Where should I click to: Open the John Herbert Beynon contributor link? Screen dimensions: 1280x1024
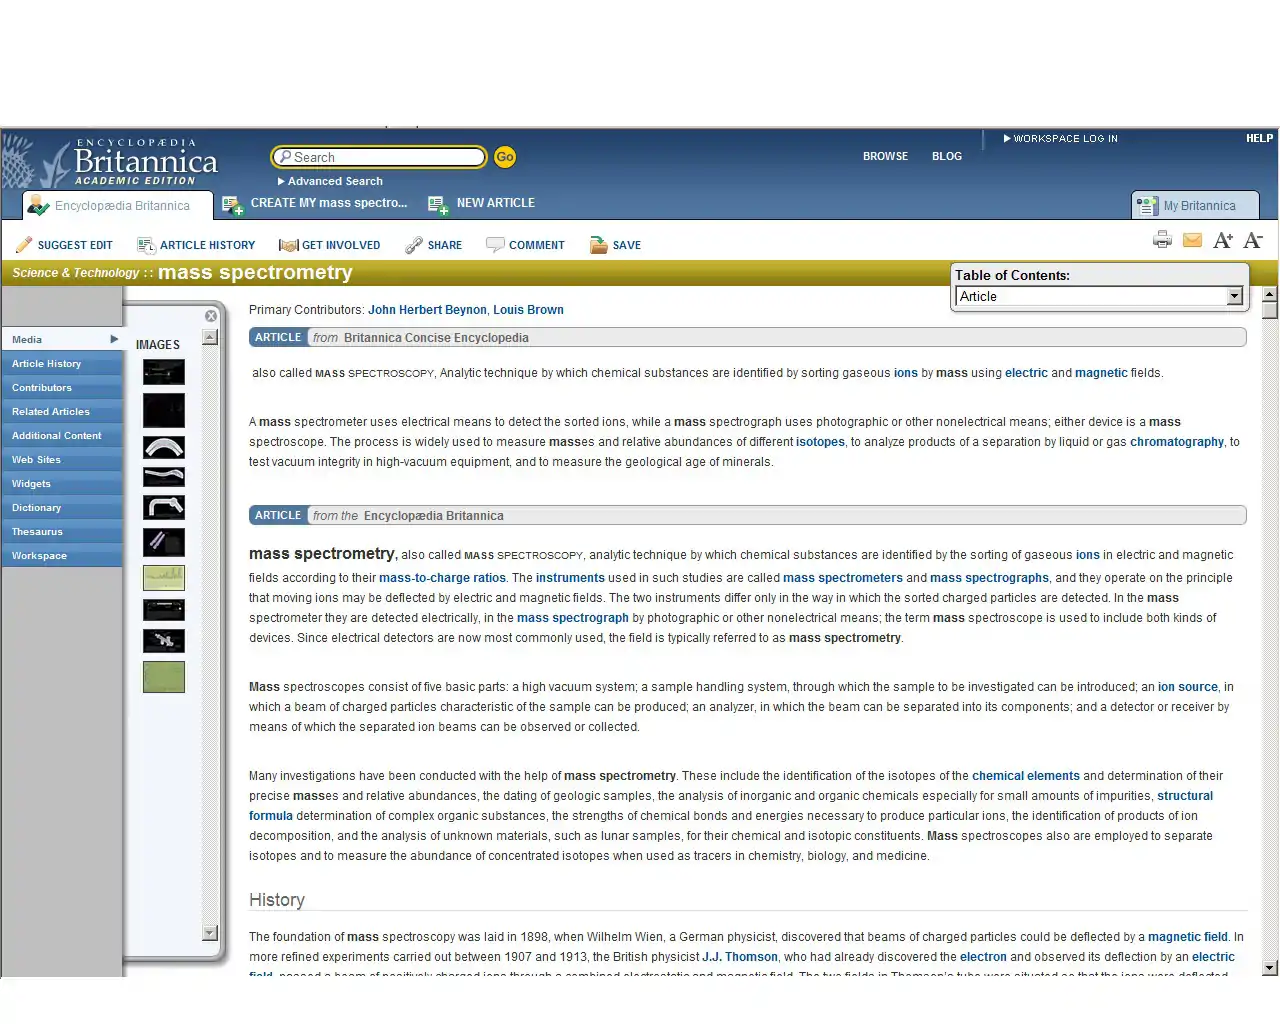[427, 310]
